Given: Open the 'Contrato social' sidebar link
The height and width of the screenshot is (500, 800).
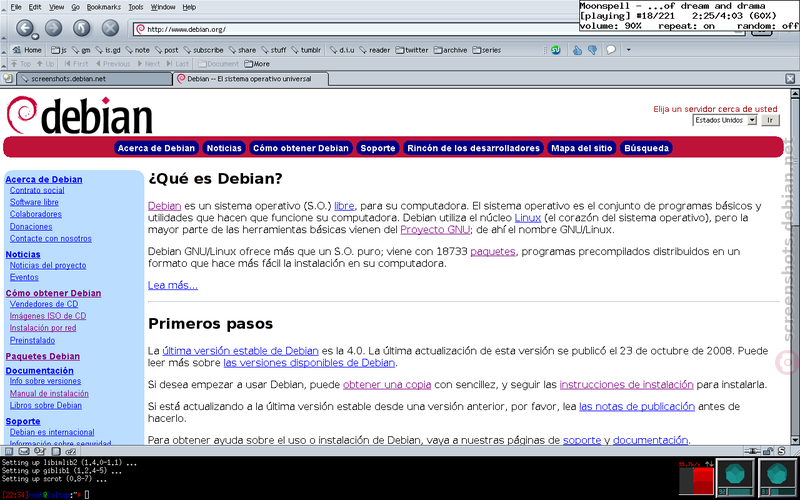Looking at the screenshot, I should point(37,190).
